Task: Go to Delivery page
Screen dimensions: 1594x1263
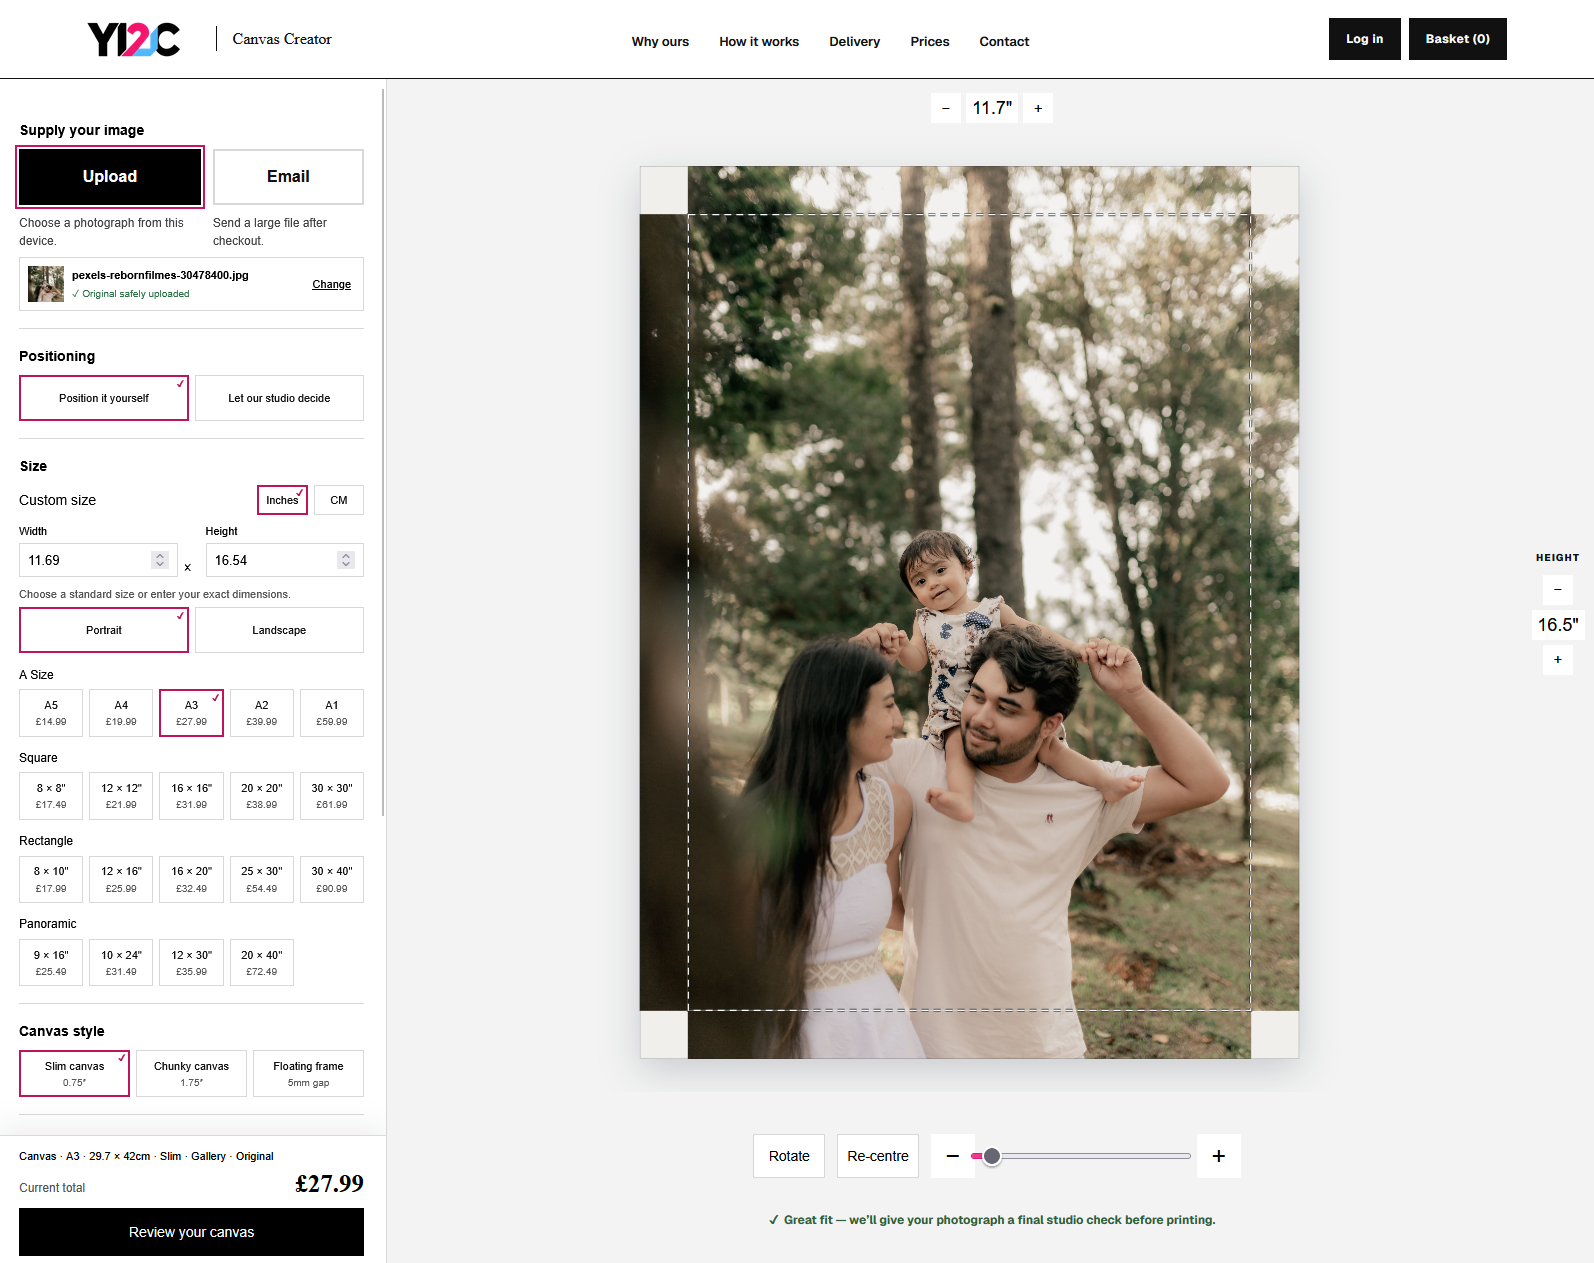Action: tap(855, 41)
